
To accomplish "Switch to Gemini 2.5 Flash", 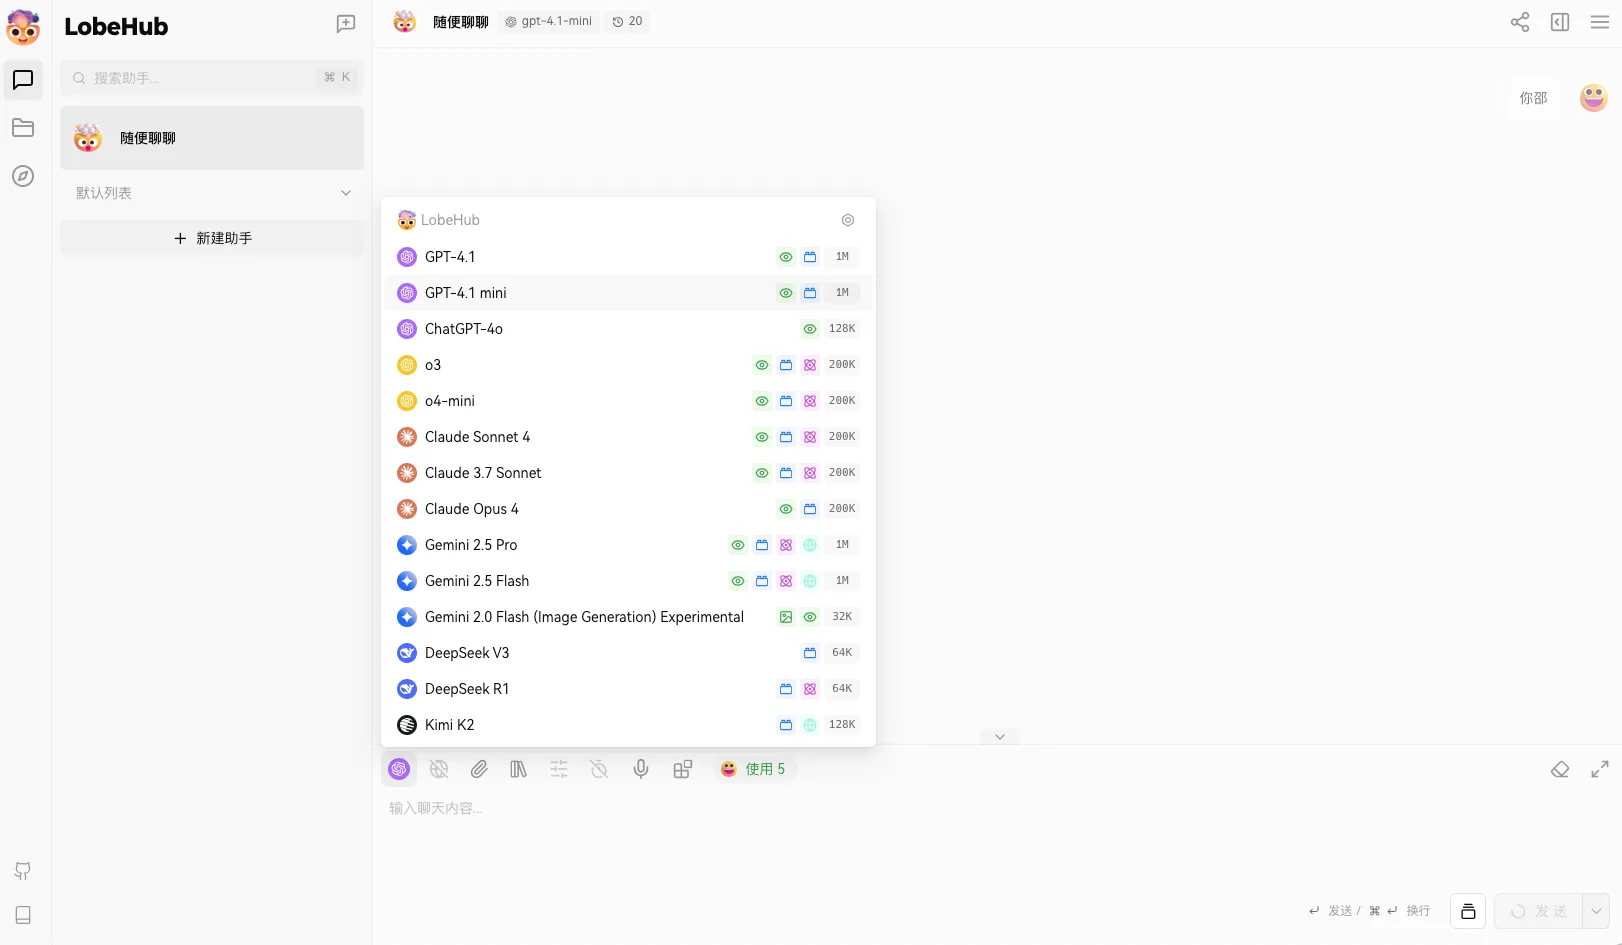I will pos(628,581).
